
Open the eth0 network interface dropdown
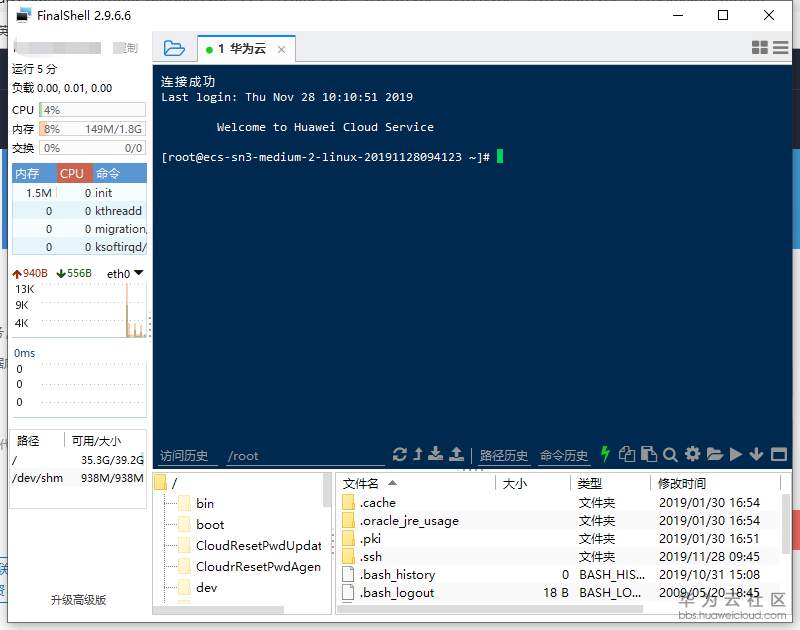pyautogui.click(x=125, y=273)
